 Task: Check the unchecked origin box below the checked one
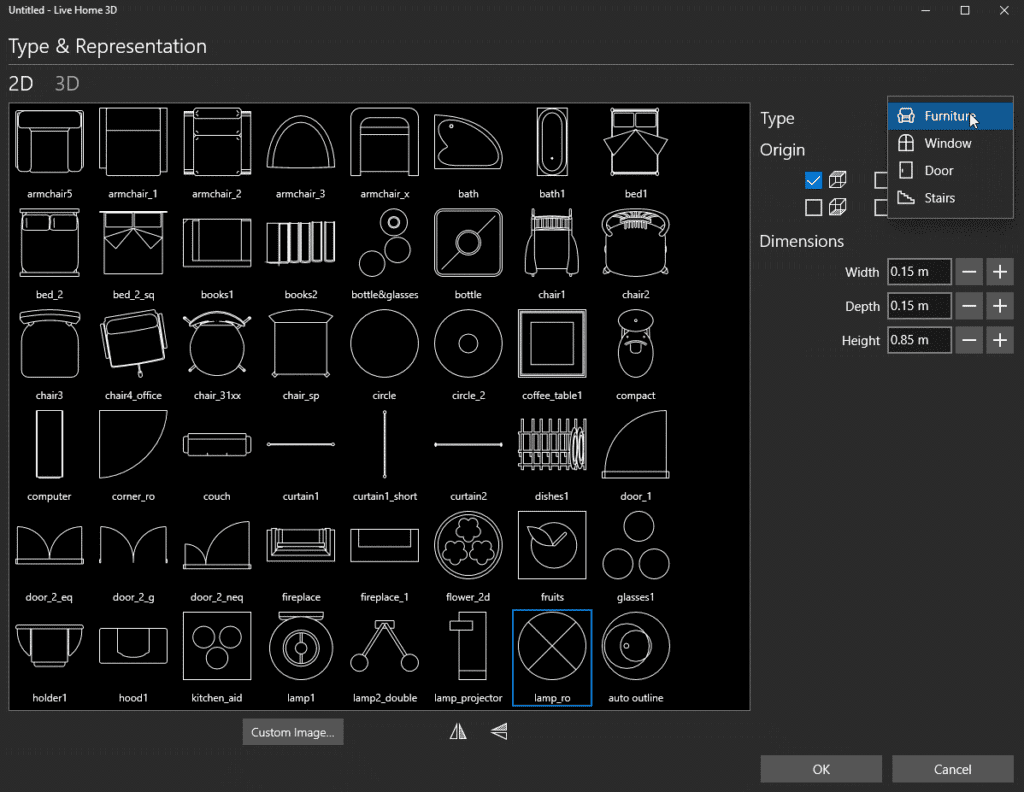point(813,208)
